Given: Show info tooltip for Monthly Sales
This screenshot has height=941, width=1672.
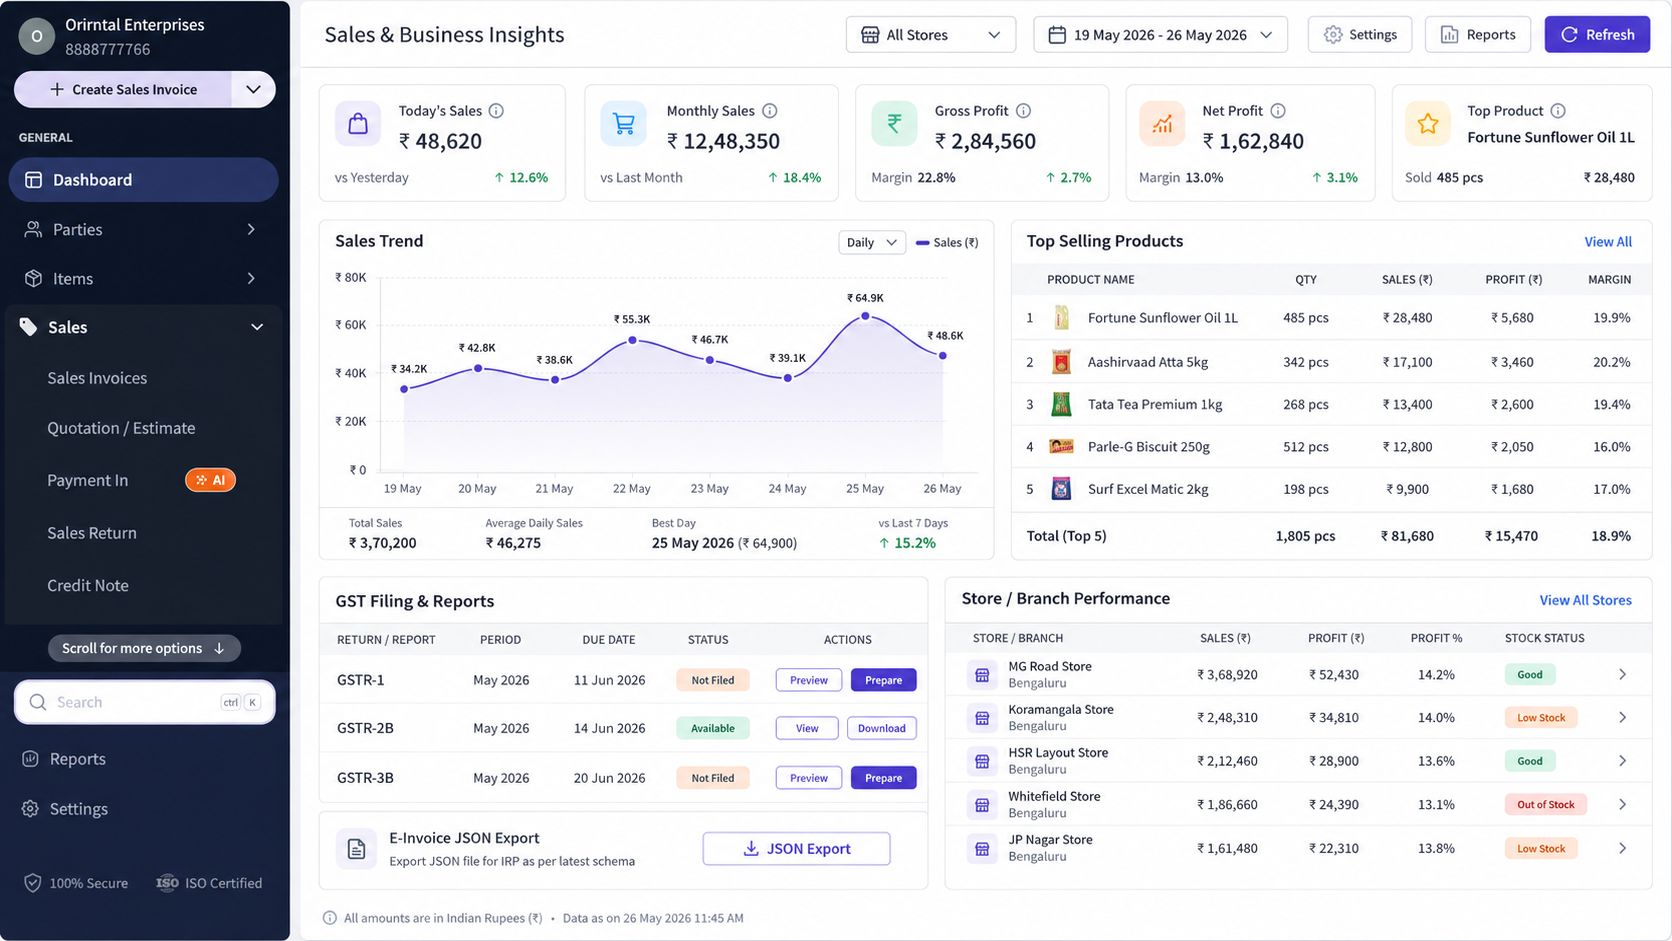Looking at the screenshot, I should 770,111.
